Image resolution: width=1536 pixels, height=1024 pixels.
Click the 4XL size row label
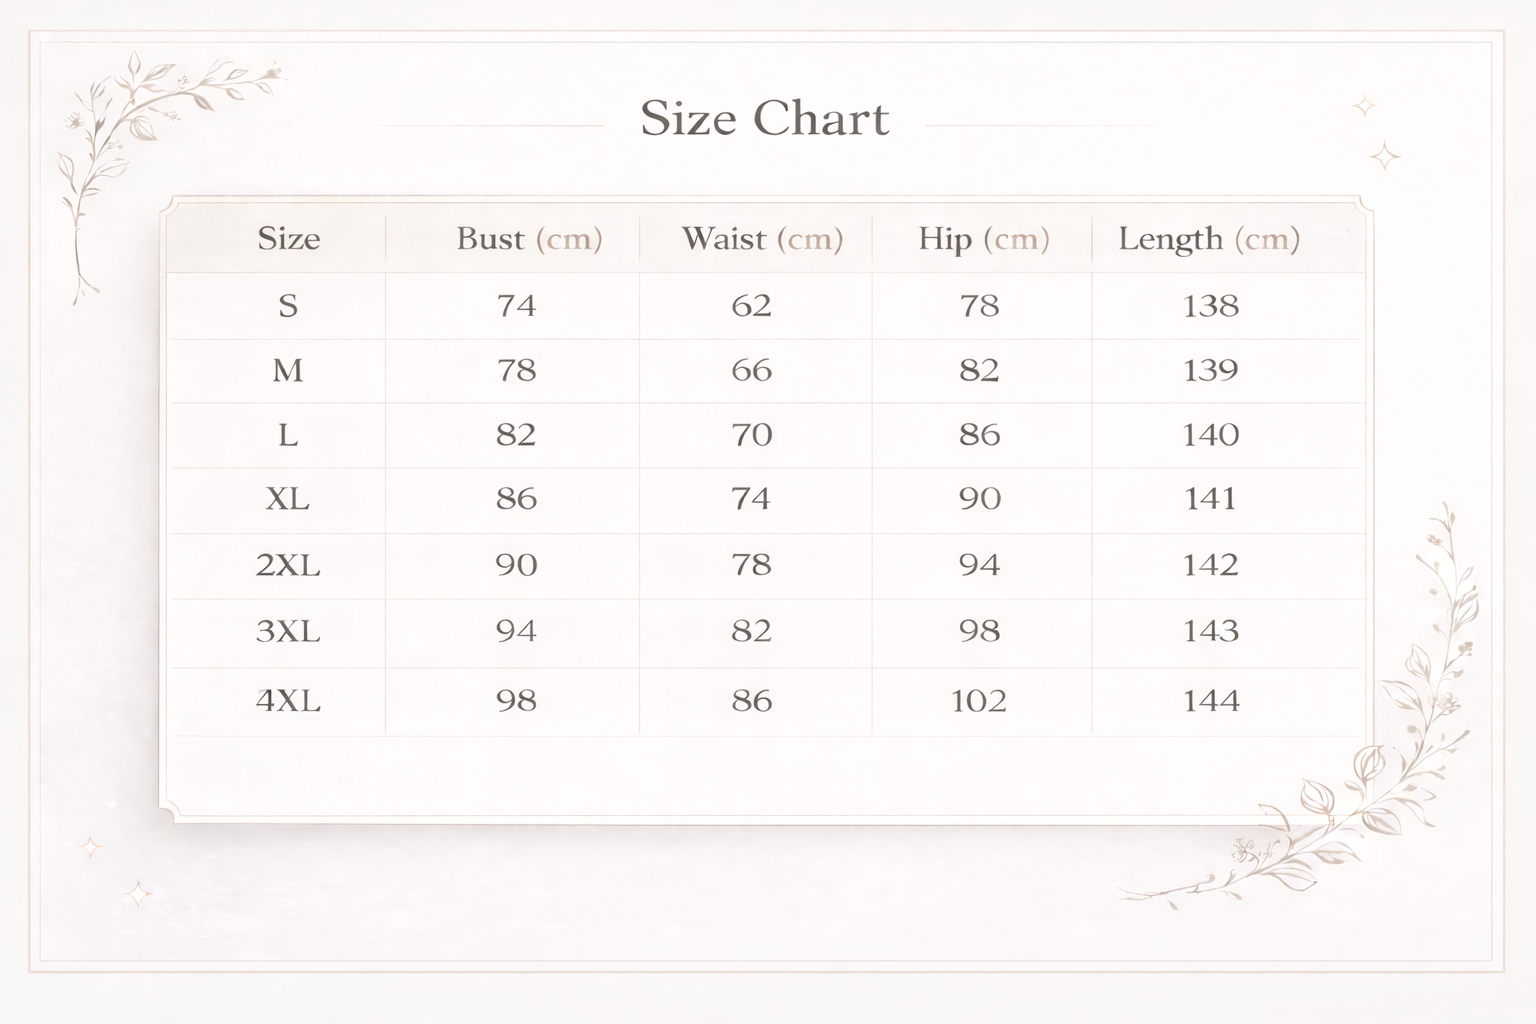pyautogui.click(x=288, y=701)
